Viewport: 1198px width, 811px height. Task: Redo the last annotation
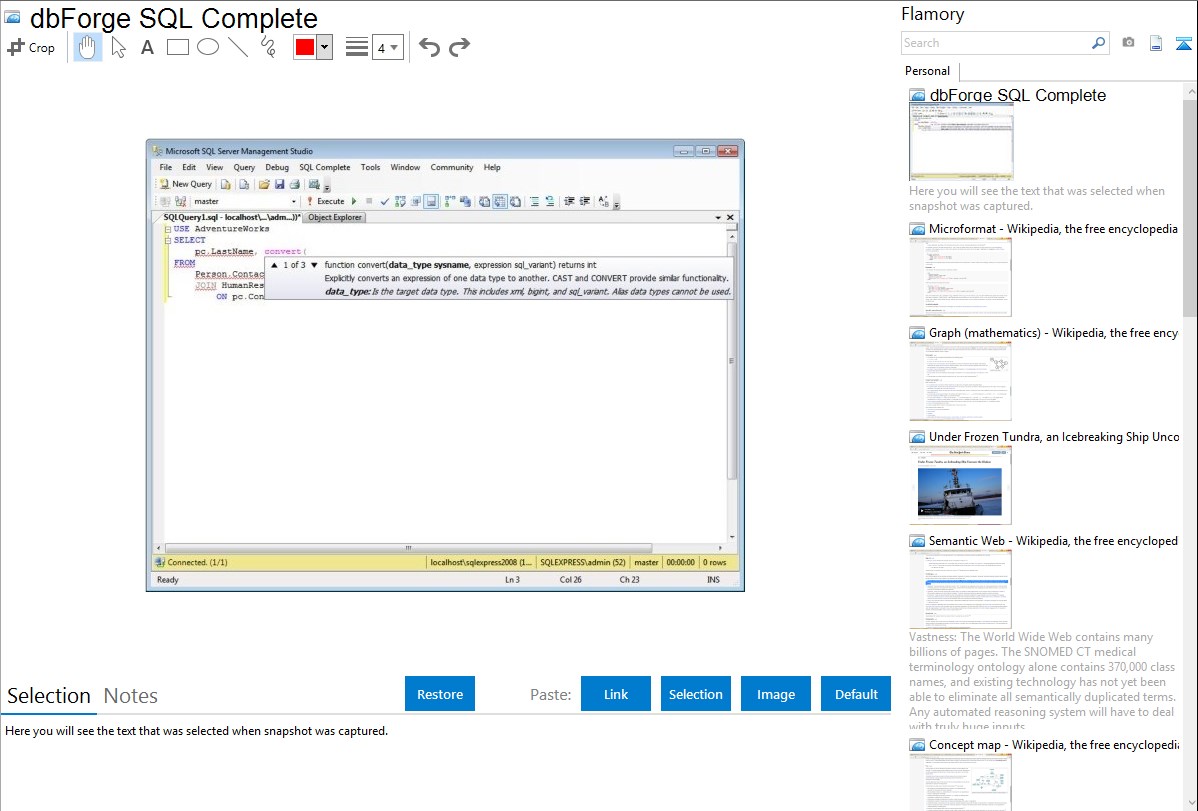click(x=459, y=47)
